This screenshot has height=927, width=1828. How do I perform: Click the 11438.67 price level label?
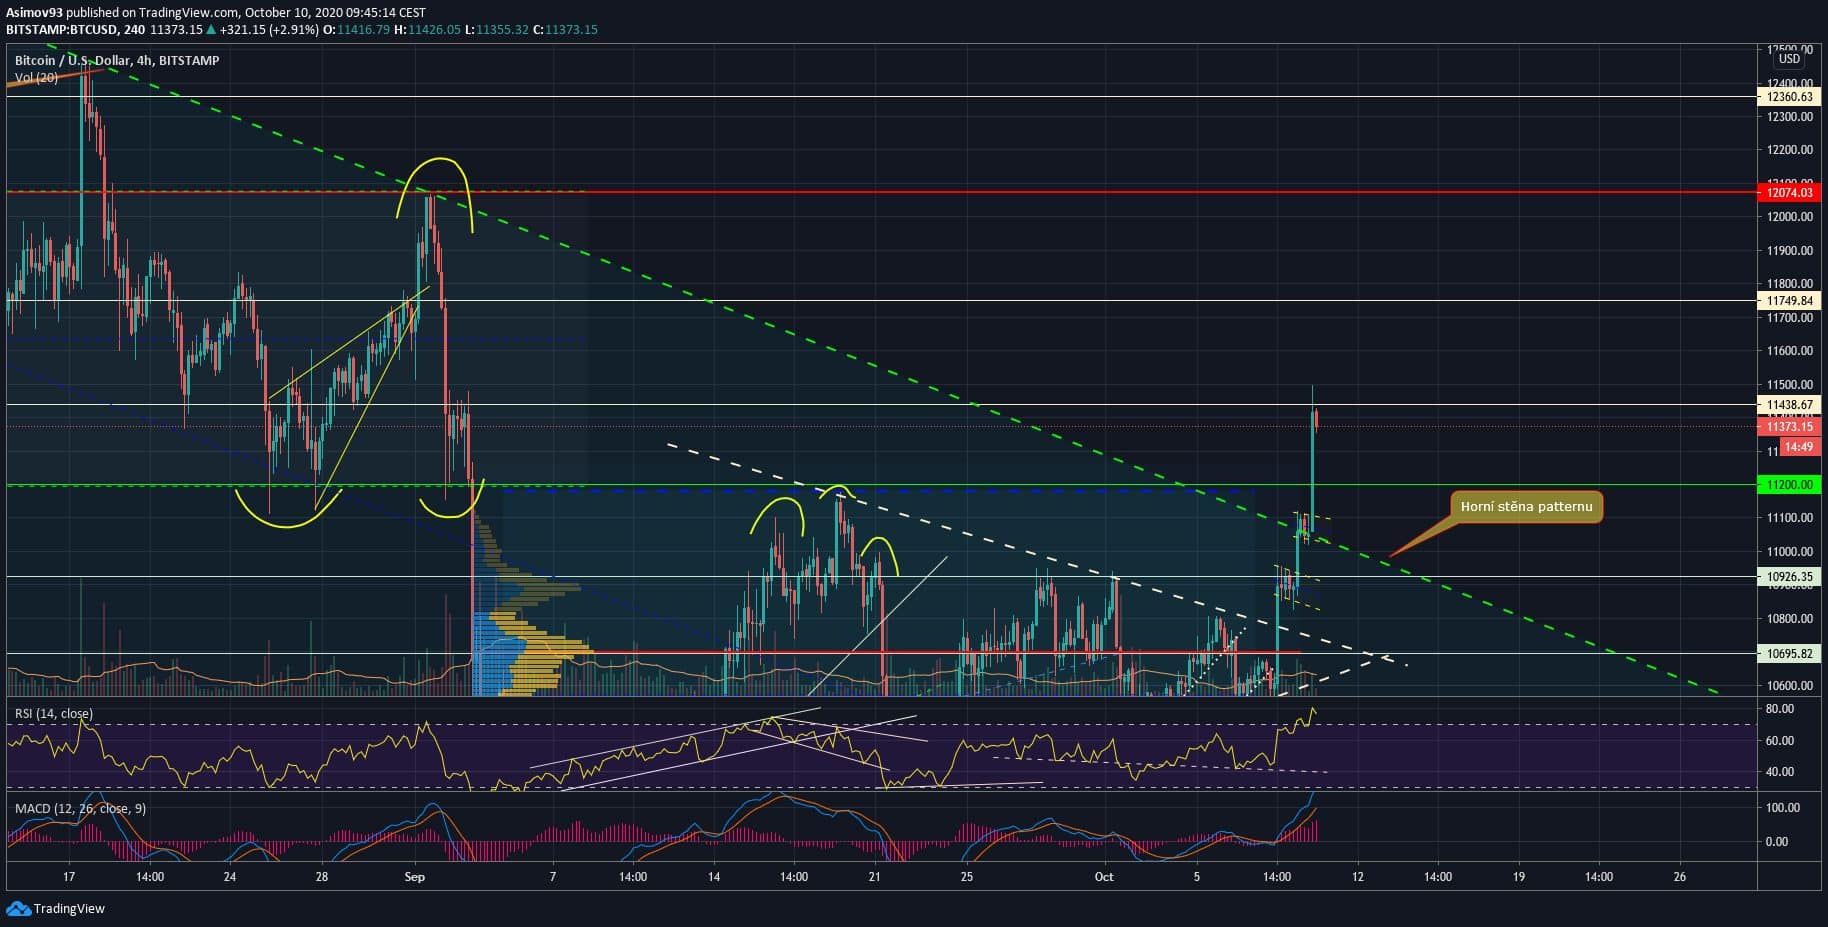(x=1789, y=405)
